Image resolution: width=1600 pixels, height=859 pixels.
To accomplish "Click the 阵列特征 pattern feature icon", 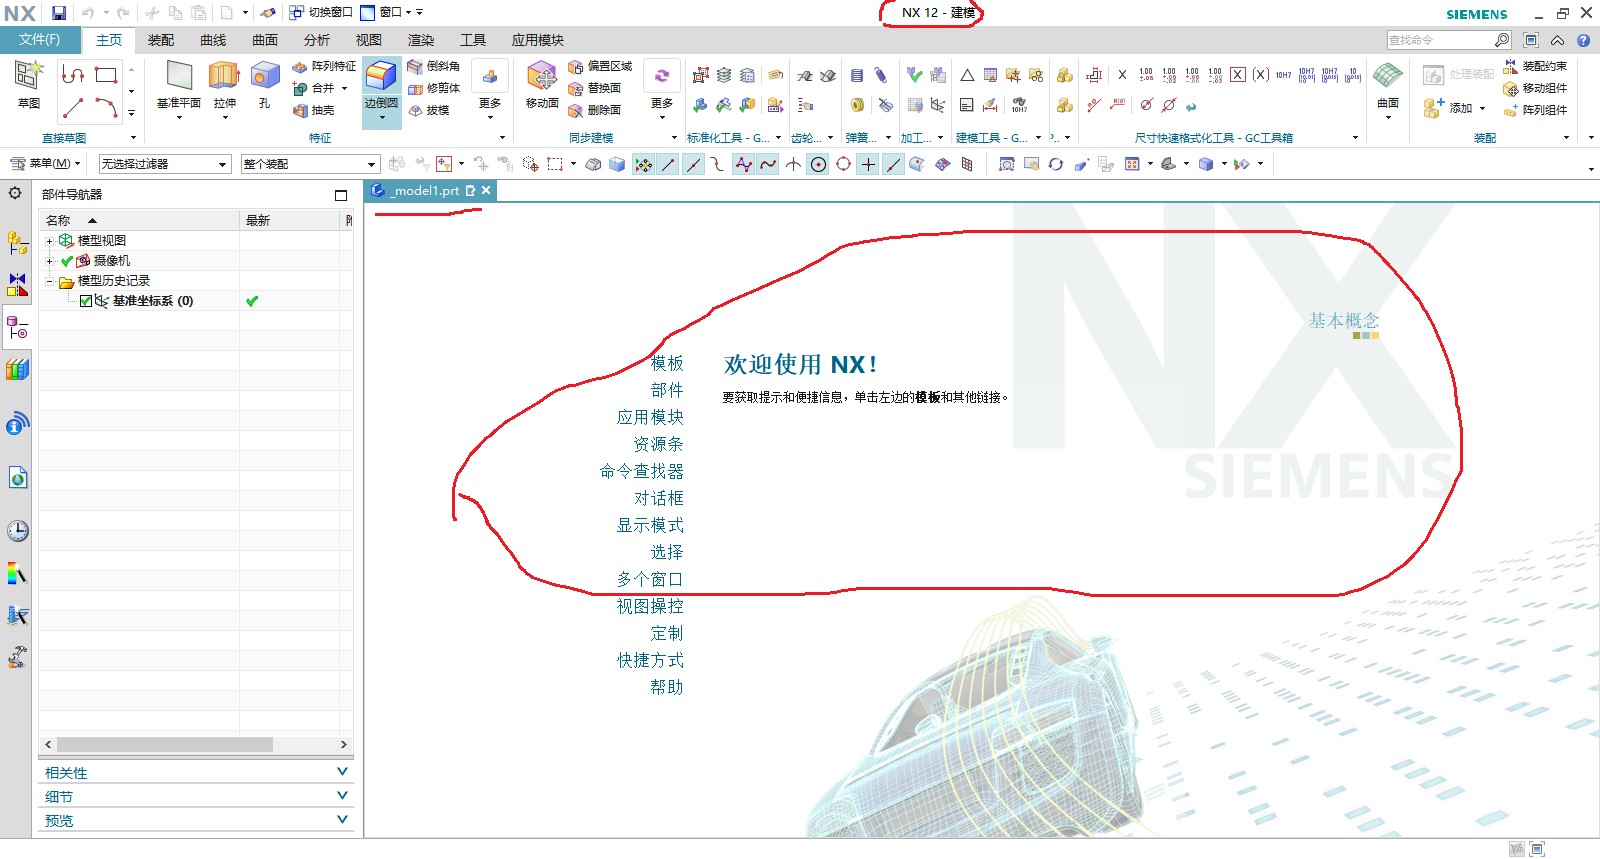I will click(x=323, y=66).
